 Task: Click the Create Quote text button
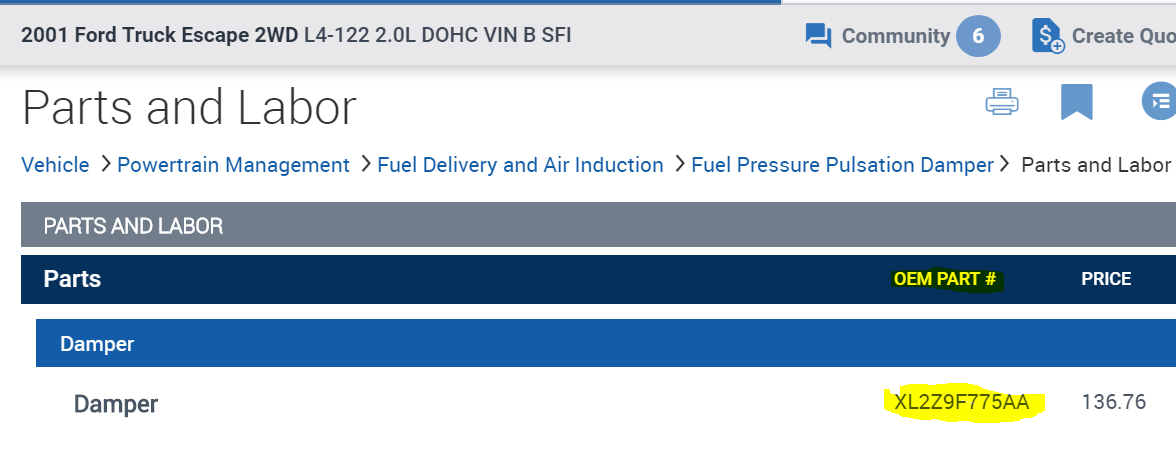(x=1123, y=37)
